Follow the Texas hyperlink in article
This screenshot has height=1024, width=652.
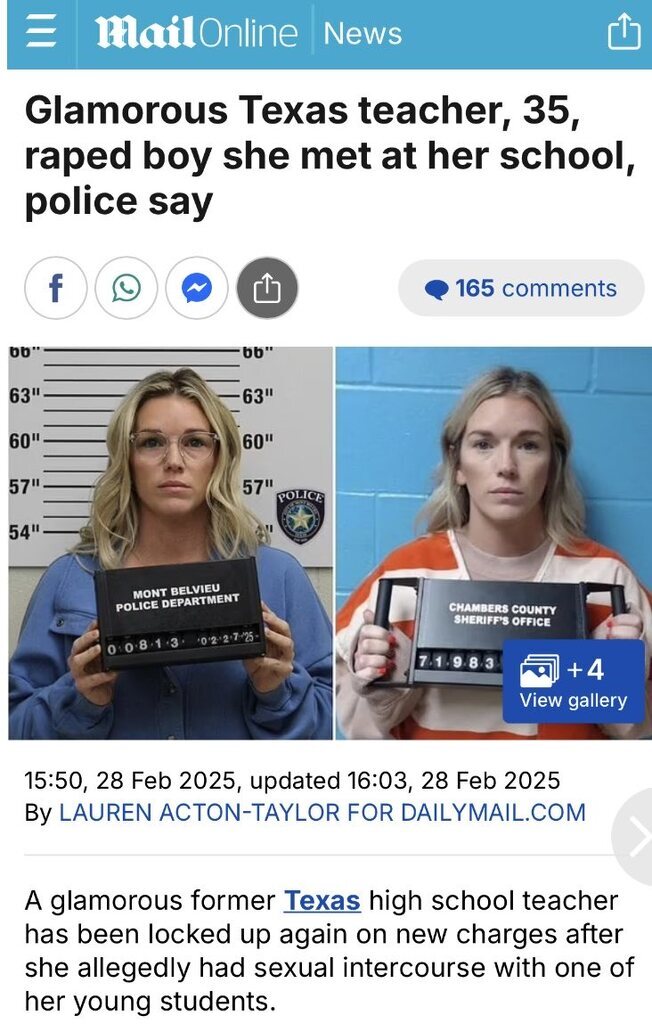click(x=322, y=901)
